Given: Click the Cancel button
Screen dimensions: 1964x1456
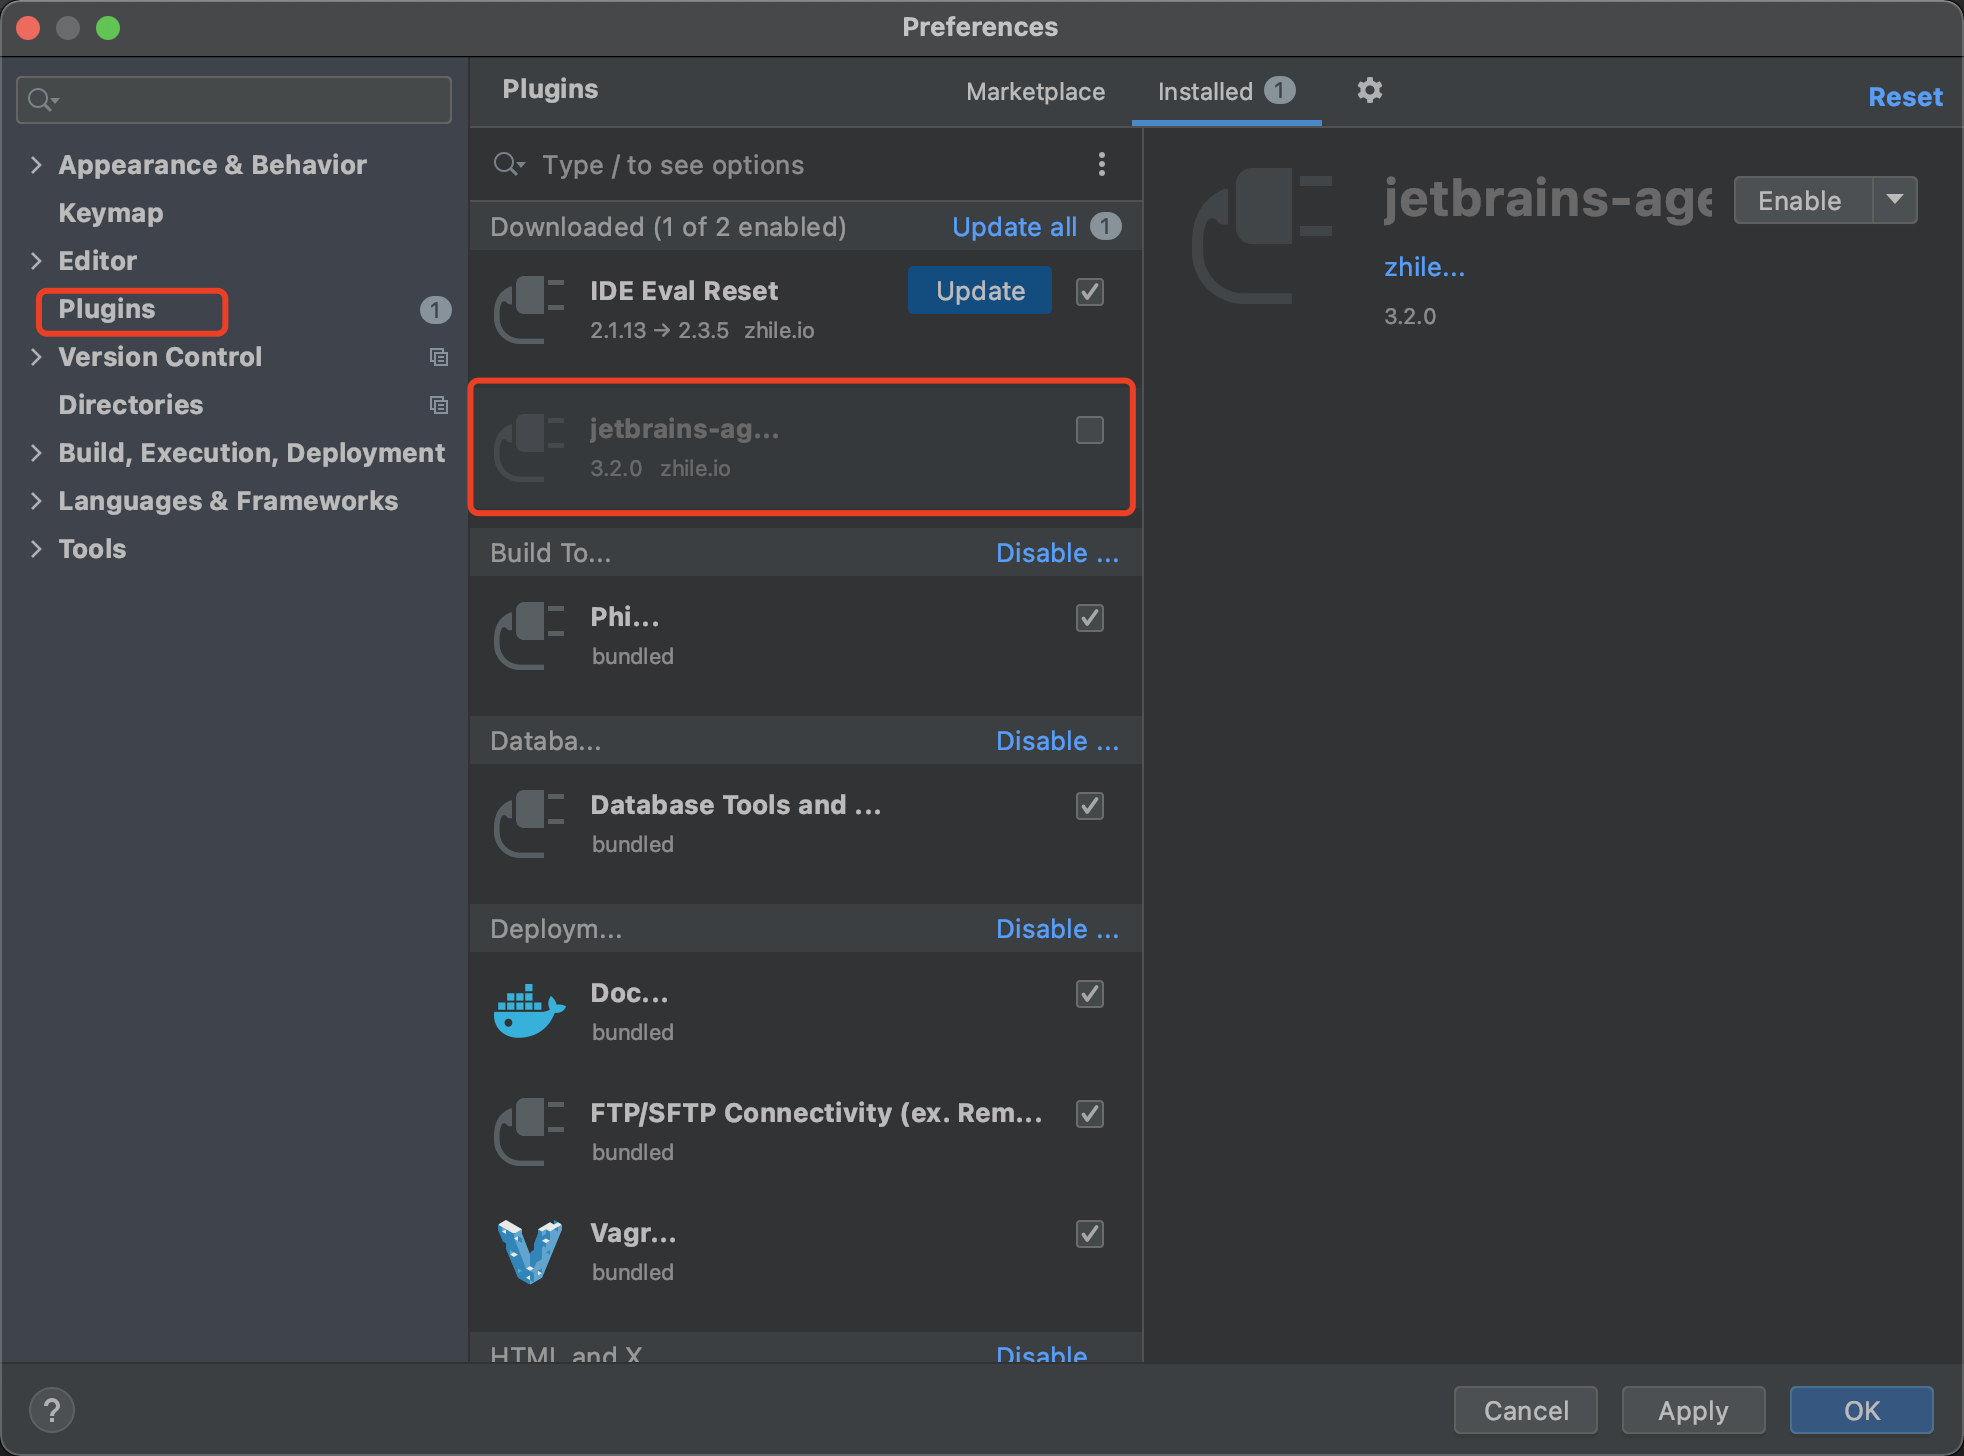Looking at the screenshot, I should [x=1526, y=1410].
